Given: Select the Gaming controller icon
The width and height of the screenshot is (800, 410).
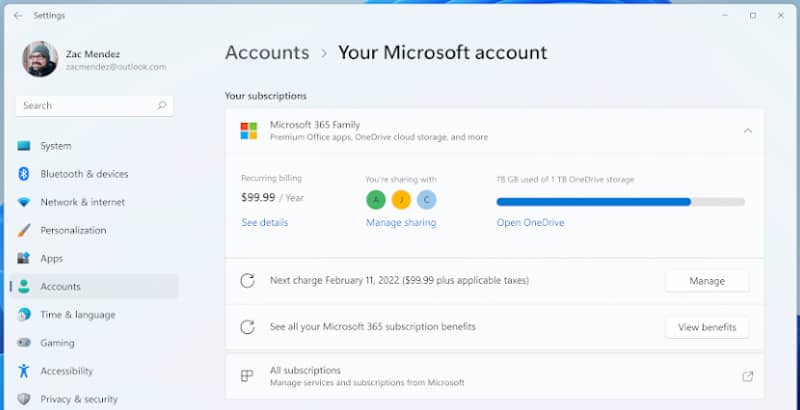Looking at the screenshot, I should click(x=23, y=343).
